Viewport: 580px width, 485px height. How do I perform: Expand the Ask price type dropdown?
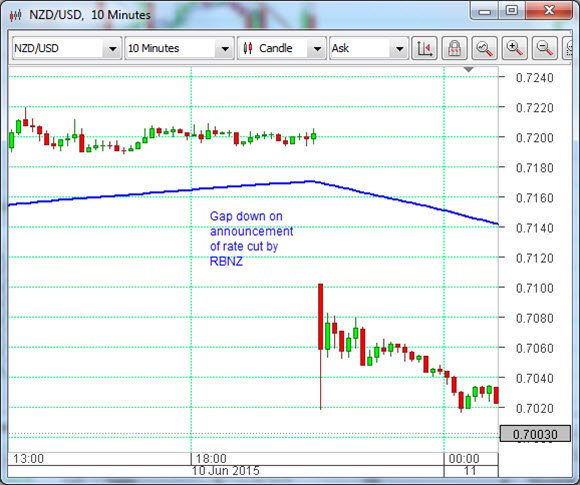tap(369, 48)
